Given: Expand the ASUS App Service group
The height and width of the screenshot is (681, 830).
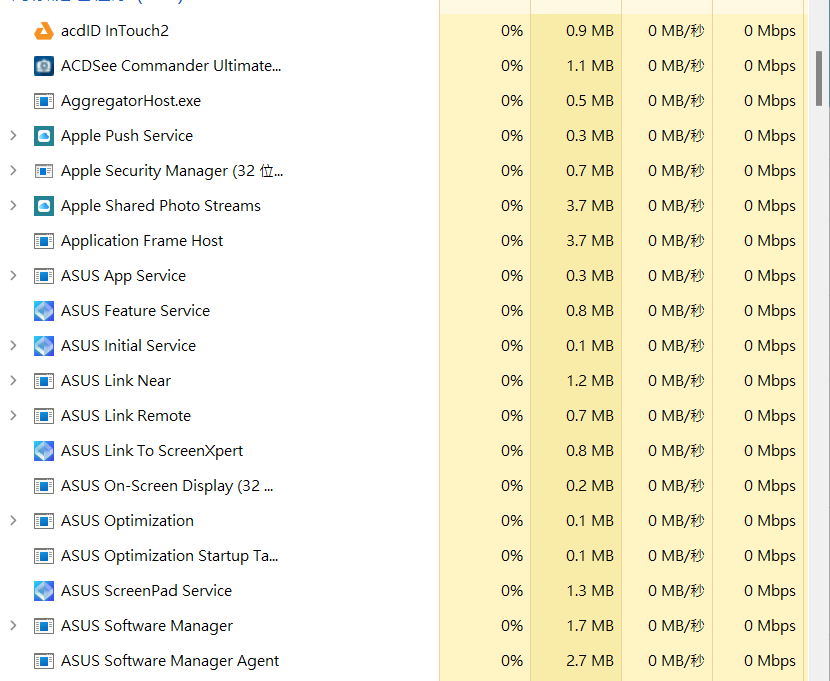Looking at the screenshot, I should [x=14, y=276].
